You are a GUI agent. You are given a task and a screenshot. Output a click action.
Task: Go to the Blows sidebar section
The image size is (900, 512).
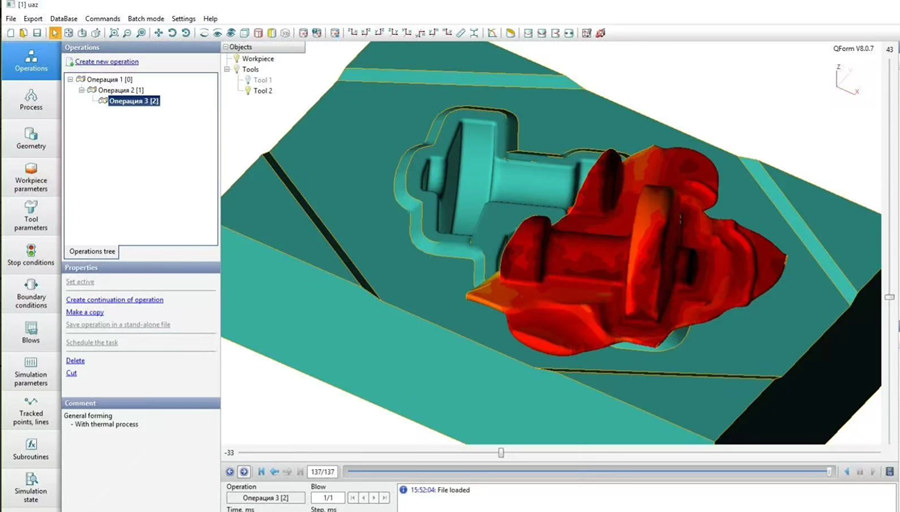(31, 331)
